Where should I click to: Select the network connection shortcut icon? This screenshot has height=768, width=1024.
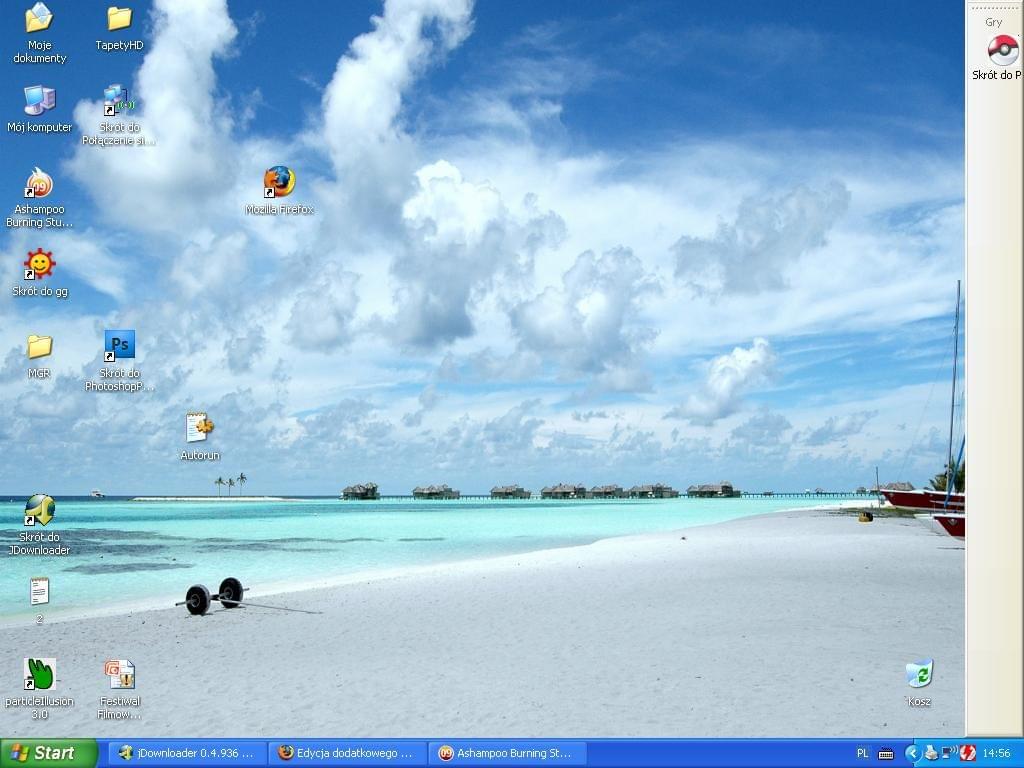pyautogui.click(x=119, y=101)
